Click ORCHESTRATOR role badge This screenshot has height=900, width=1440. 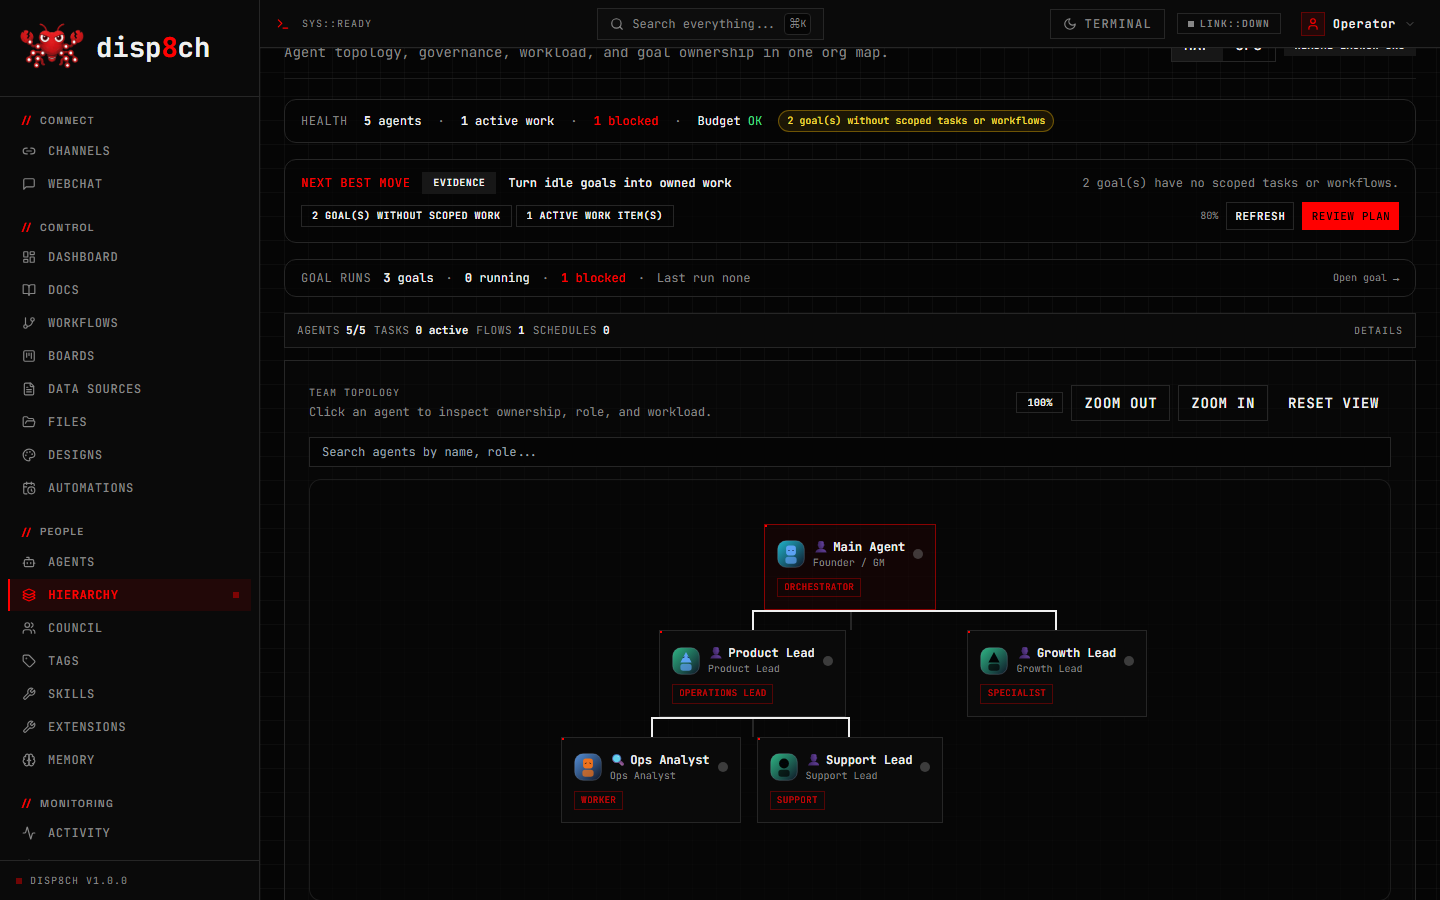[819, 588]
